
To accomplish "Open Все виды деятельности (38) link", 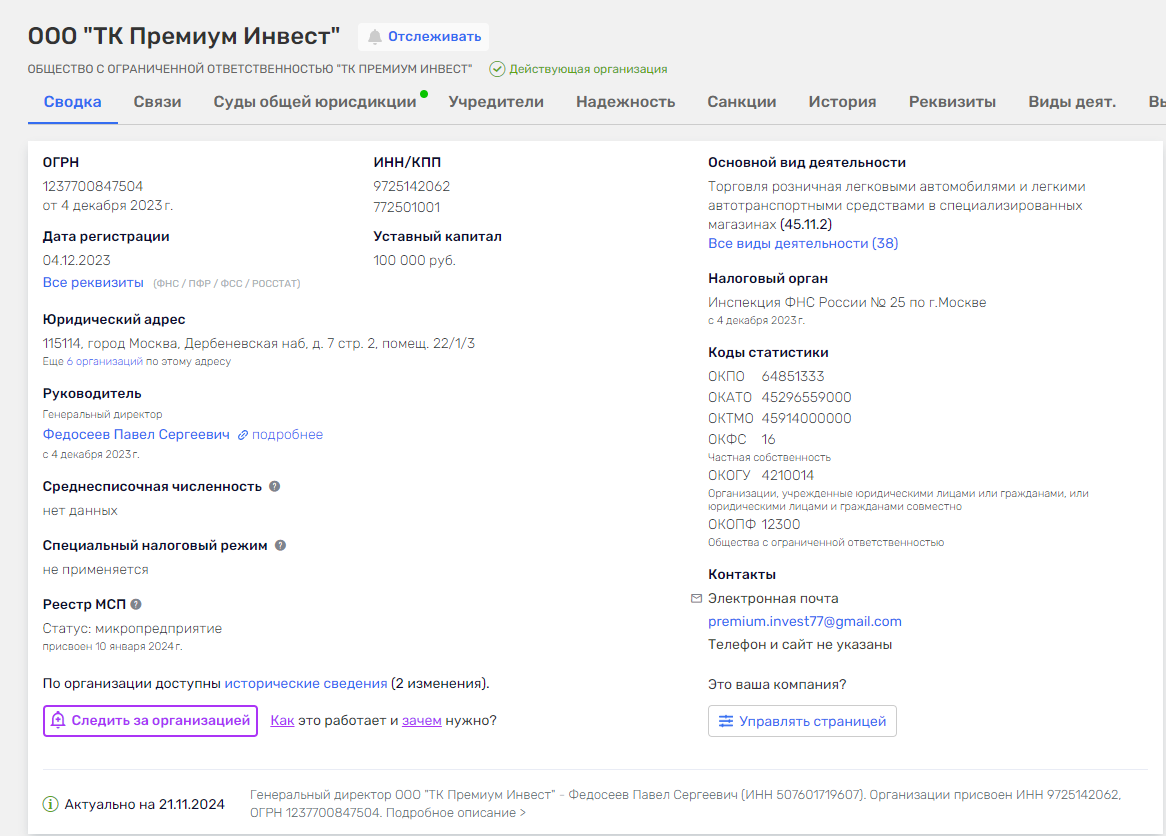I will point(803,243).
